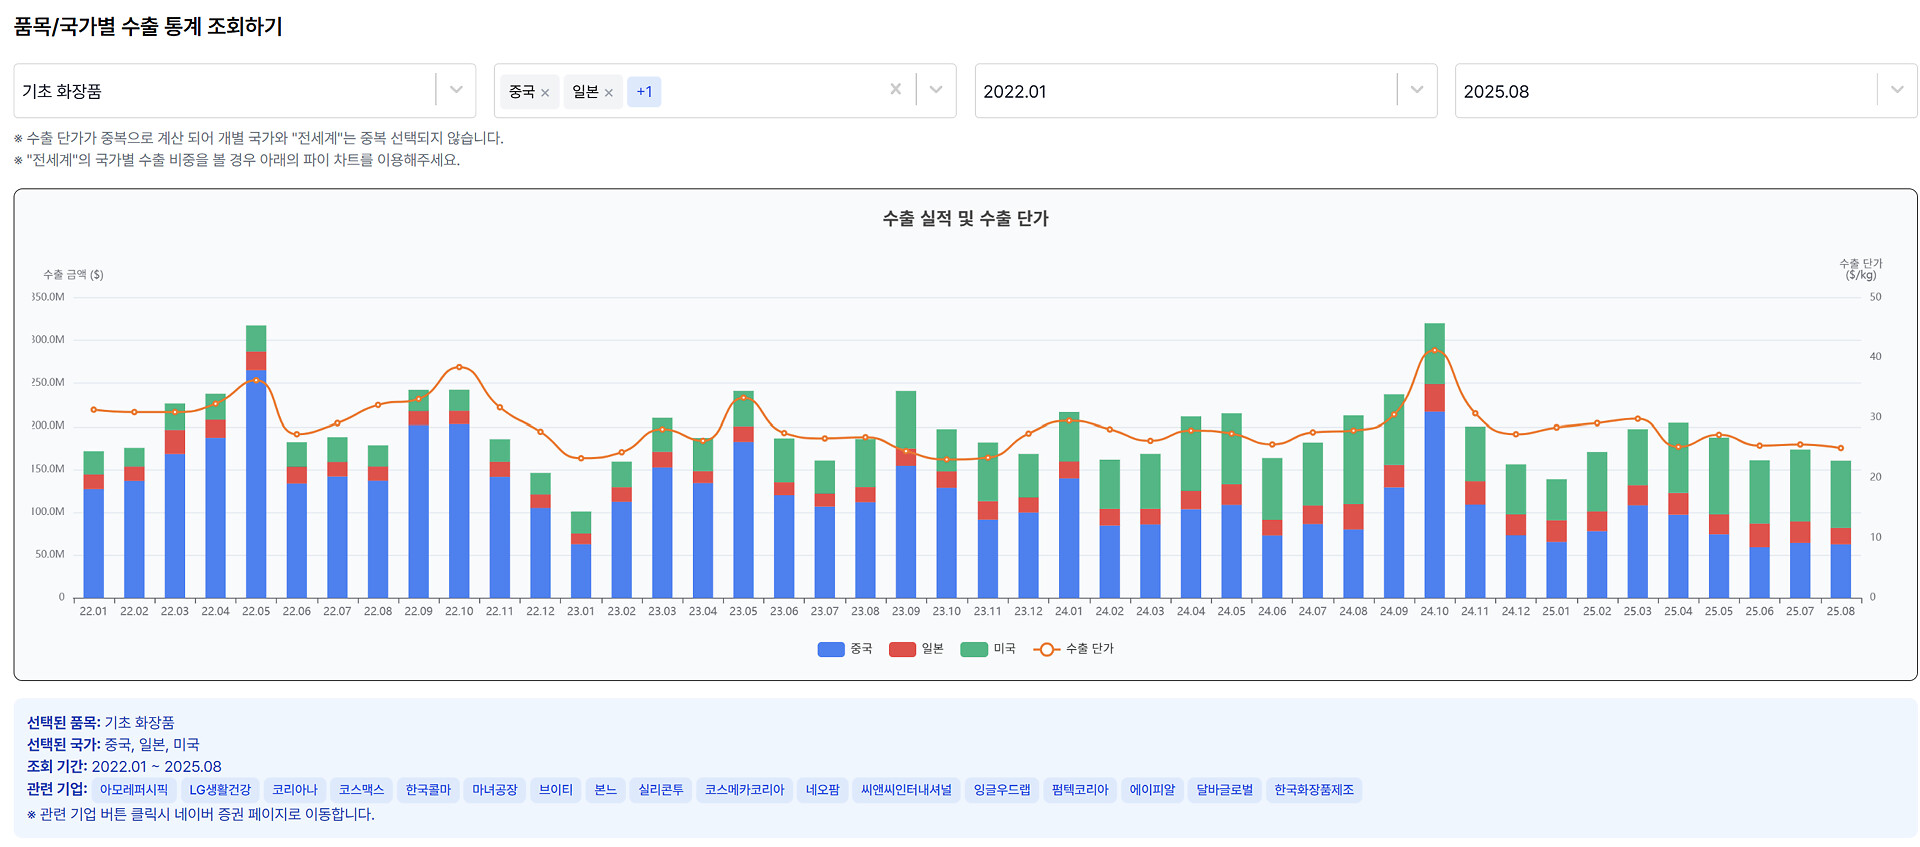Image resolution: width=1920 pixels, height=847 pixels.
Task: Open the 2025.08 end date dropdown
Action: (1896, 90)
